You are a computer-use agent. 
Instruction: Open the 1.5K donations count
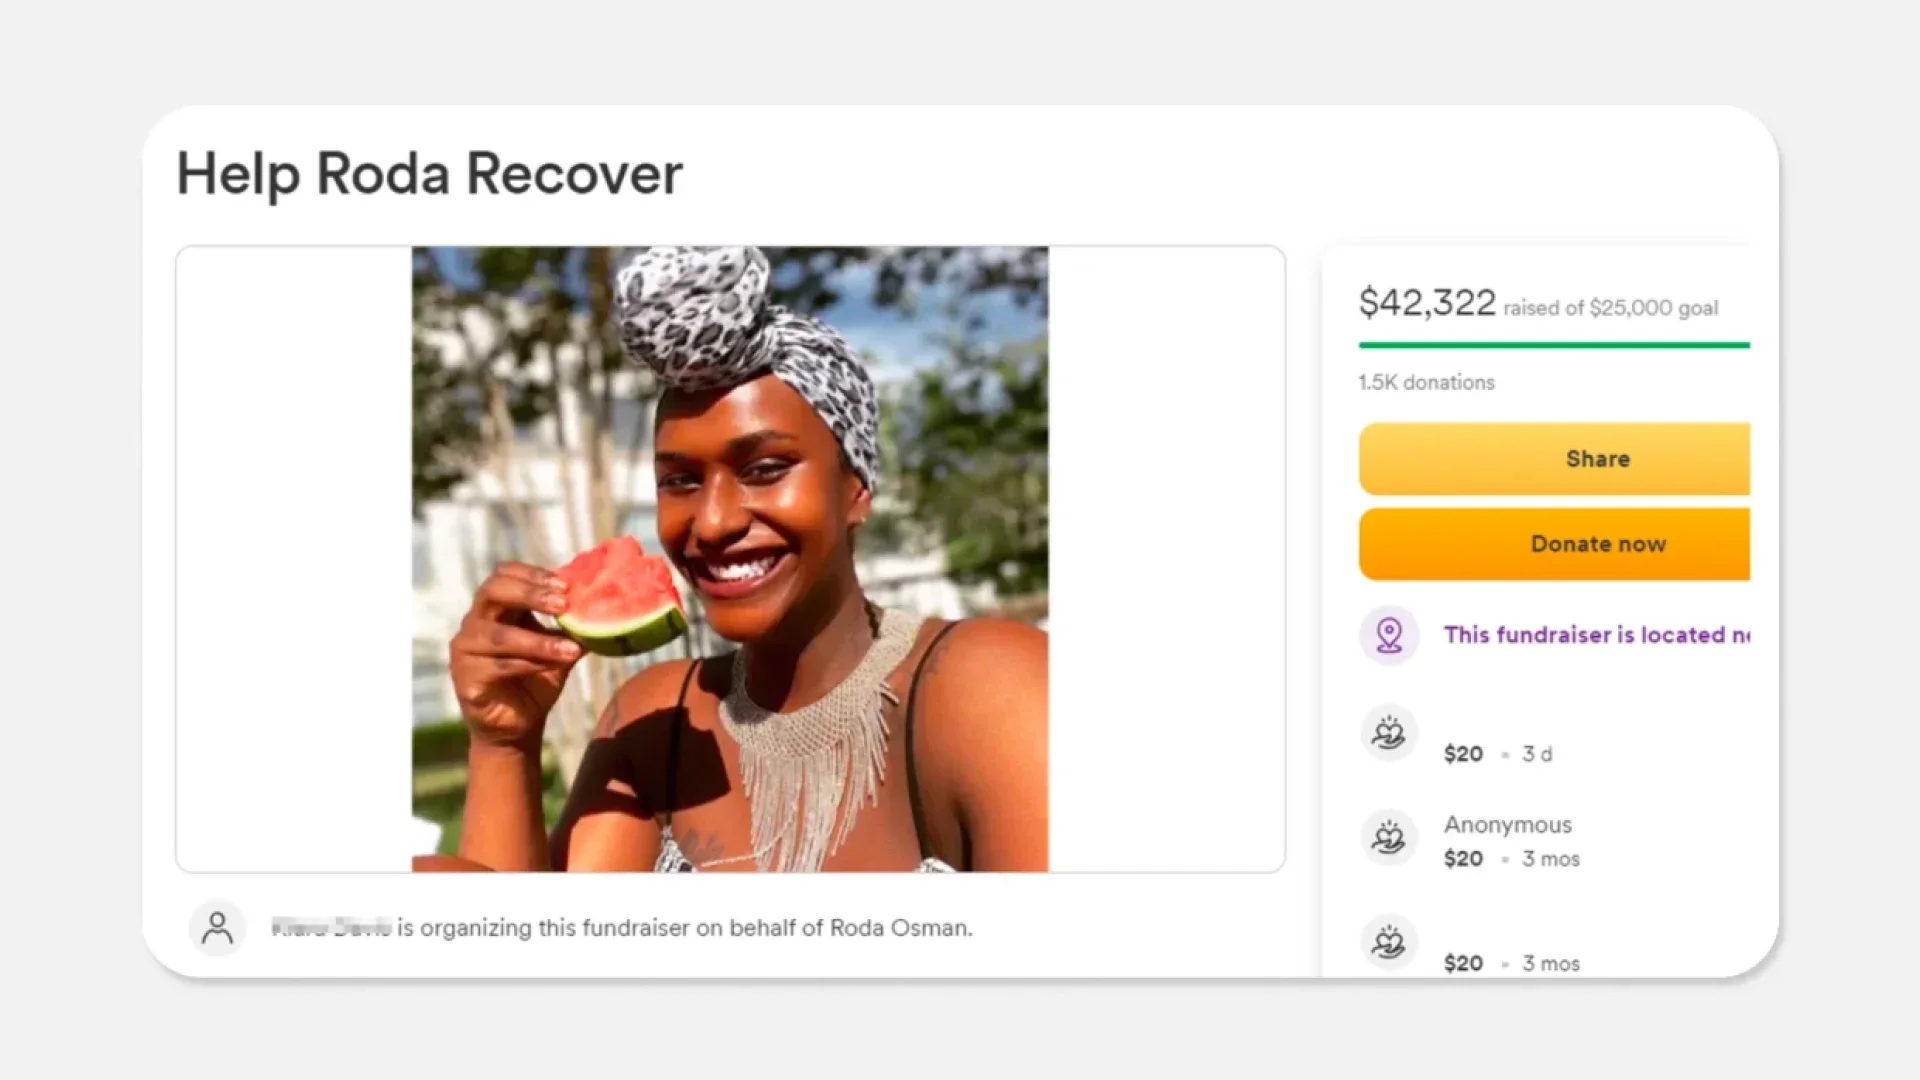click(x=1426, y=382)
